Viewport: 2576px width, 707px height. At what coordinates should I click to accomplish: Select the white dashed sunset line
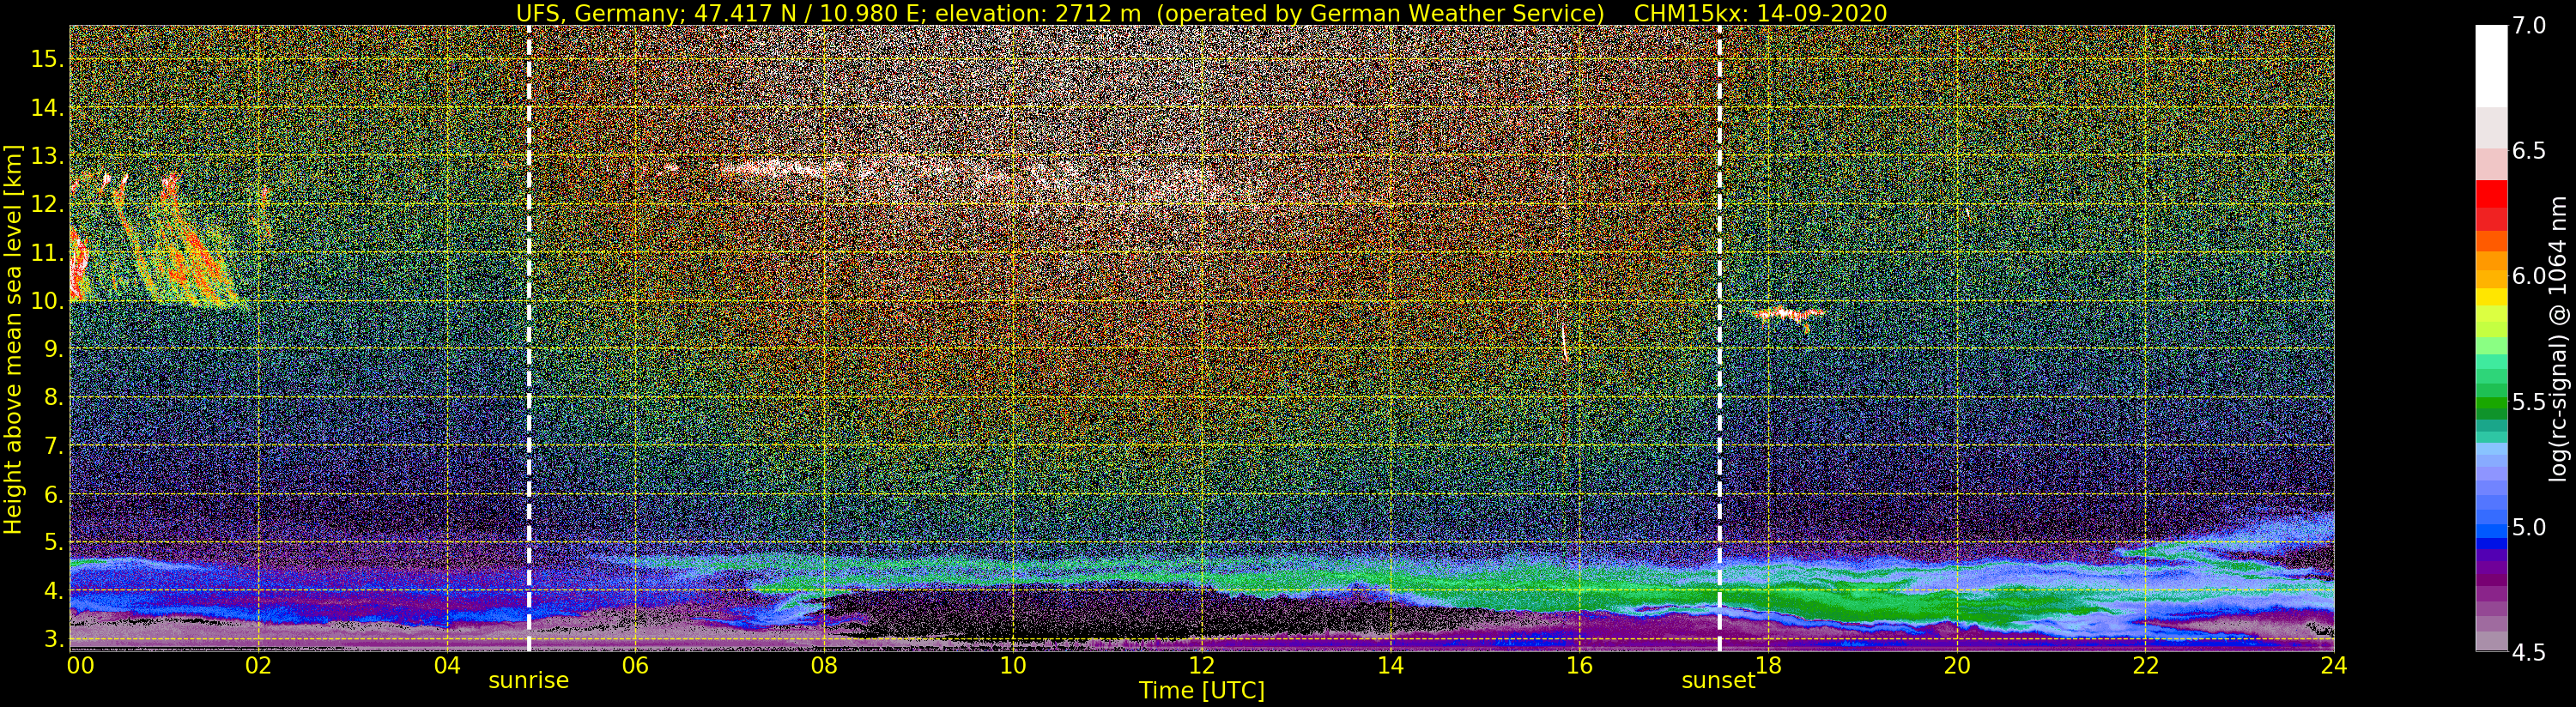click(1719, 338)
